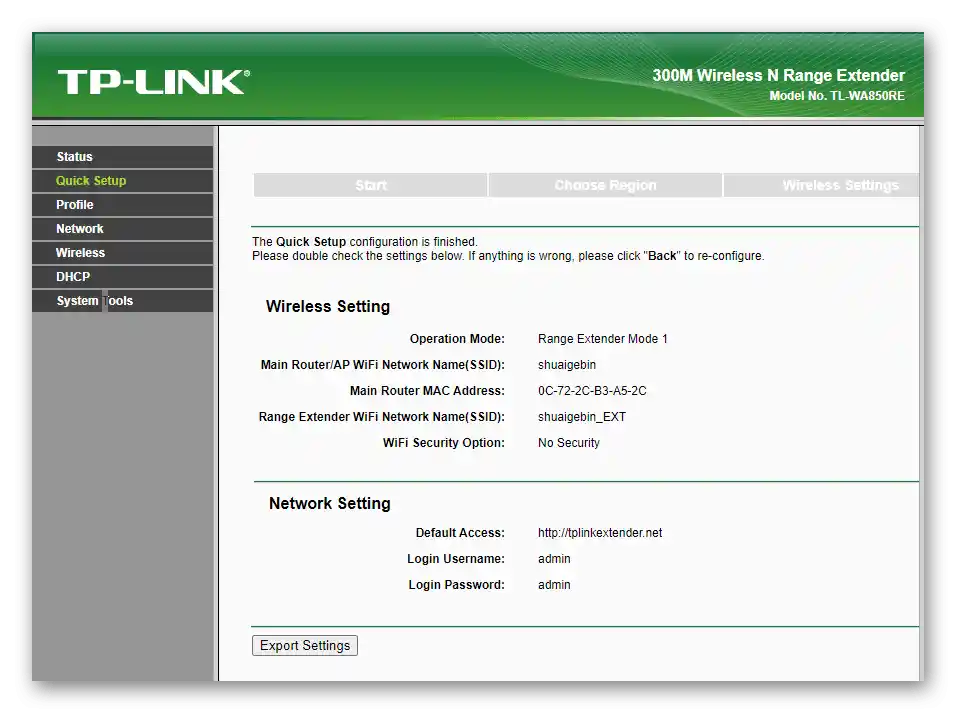Select the Wireless Settings wizard step

click(839, 185)
